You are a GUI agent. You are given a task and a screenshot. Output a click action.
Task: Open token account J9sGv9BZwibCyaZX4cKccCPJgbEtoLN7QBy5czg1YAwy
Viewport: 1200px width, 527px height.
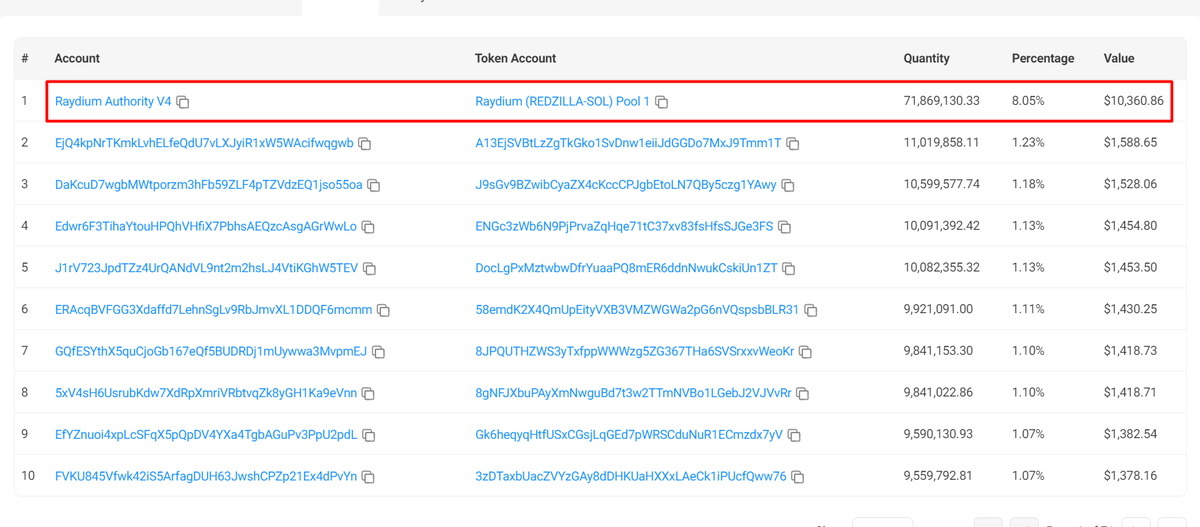coord(626,185)
